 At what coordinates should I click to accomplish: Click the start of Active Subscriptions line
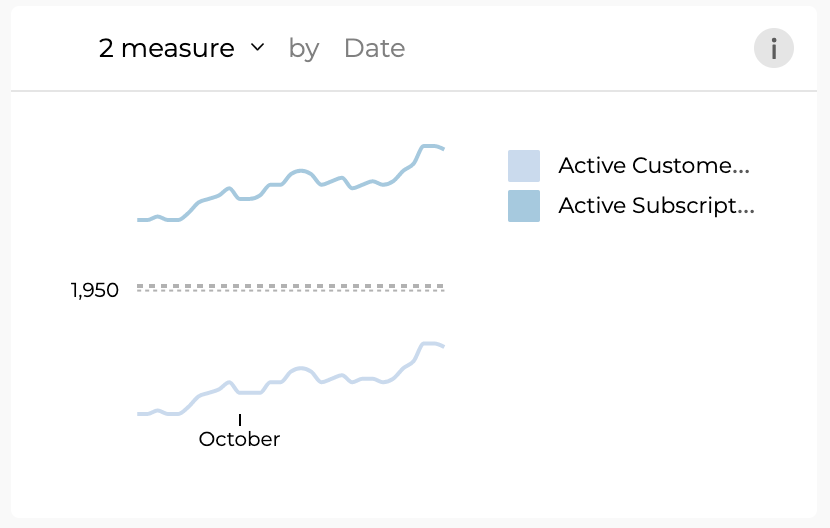coord(140,220)
